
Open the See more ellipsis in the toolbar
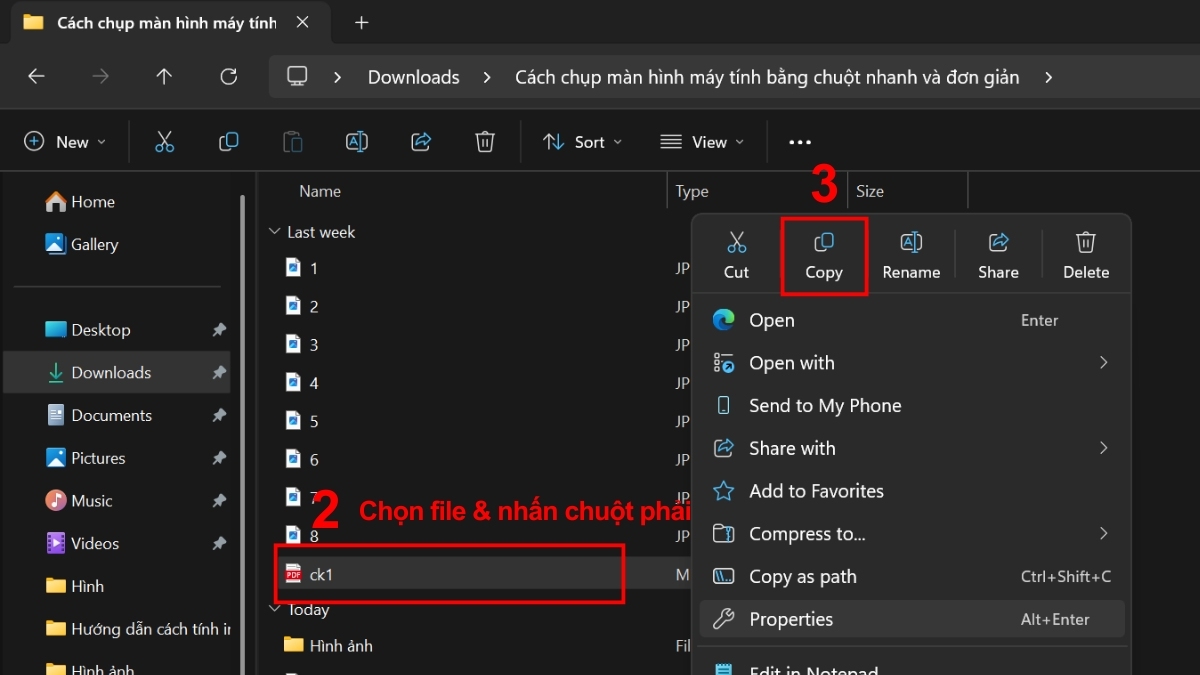point(800,143)
